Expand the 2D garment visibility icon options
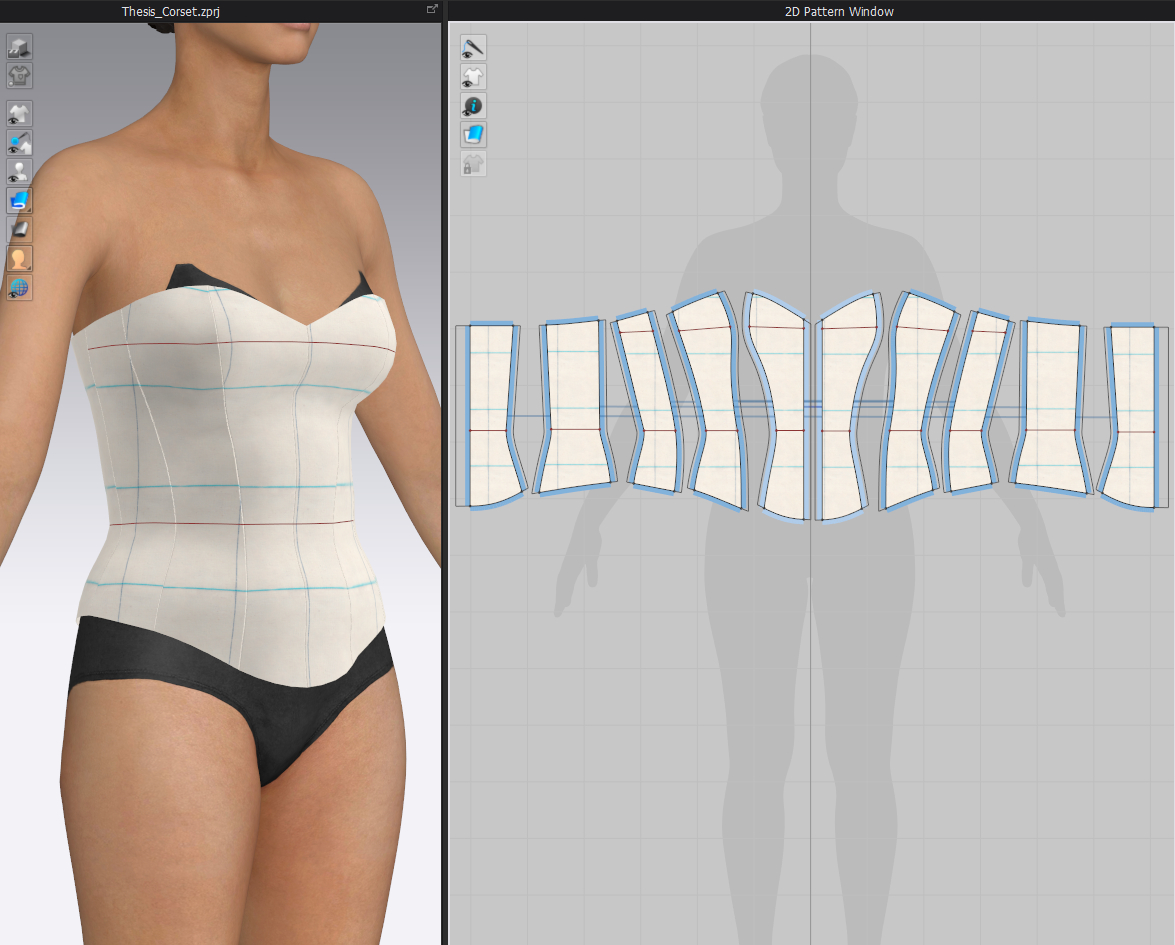Image resolution: width=1175 pixels, height=945 pixels. (480, 83)
